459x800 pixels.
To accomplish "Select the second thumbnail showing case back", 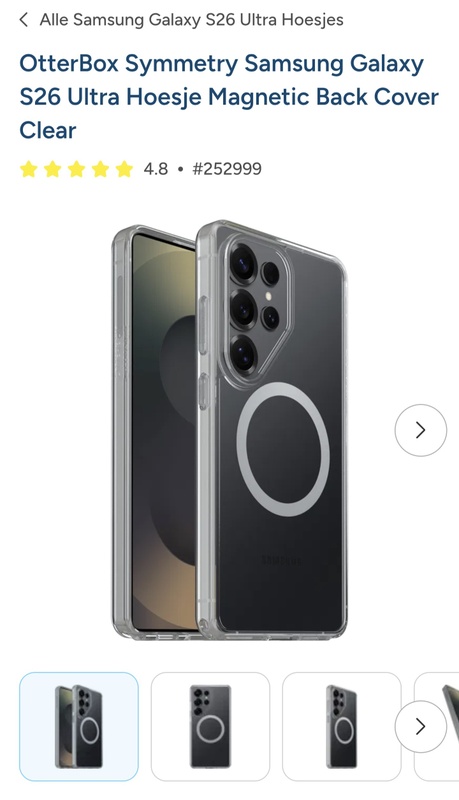I will pyautogui.click(x=210, y=727).
